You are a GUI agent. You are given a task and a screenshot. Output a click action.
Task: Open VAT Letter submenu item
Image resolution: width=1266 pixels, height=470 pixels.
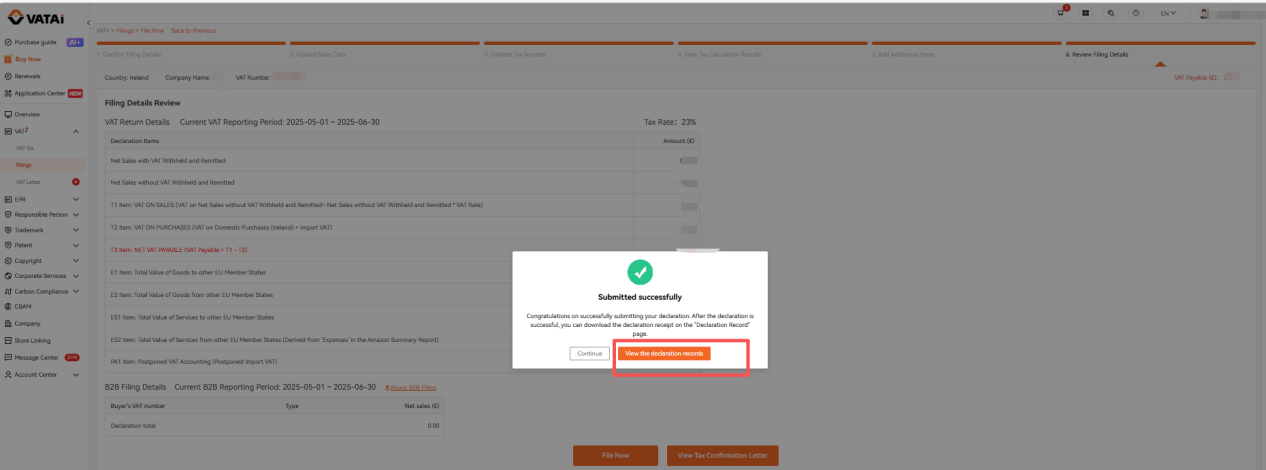(29, 182)
